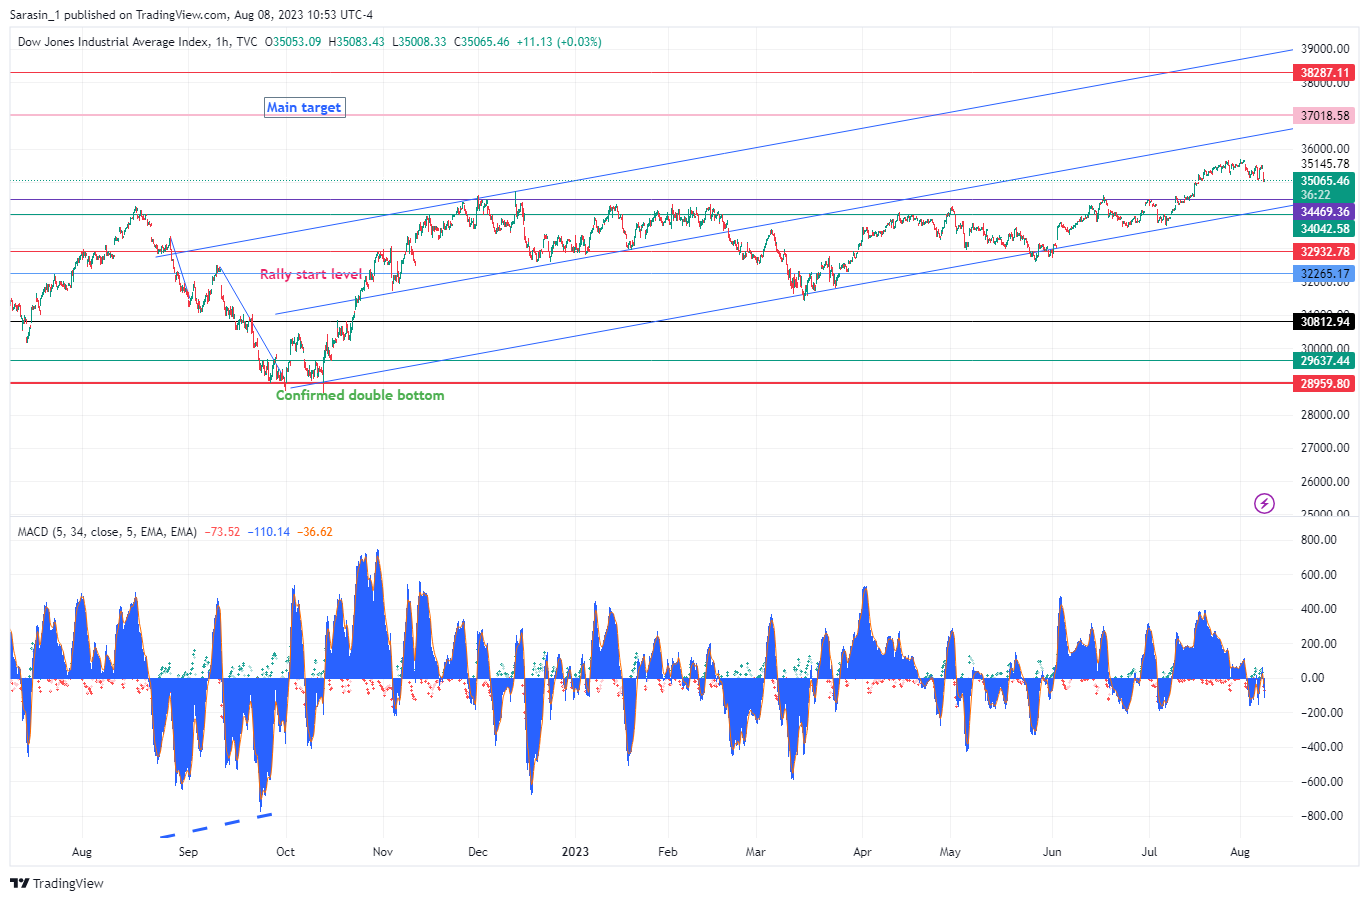Click the Dow Jones Industrial Average Index title
Viewport: 1369px width, 901px height.
pos(114,42)
